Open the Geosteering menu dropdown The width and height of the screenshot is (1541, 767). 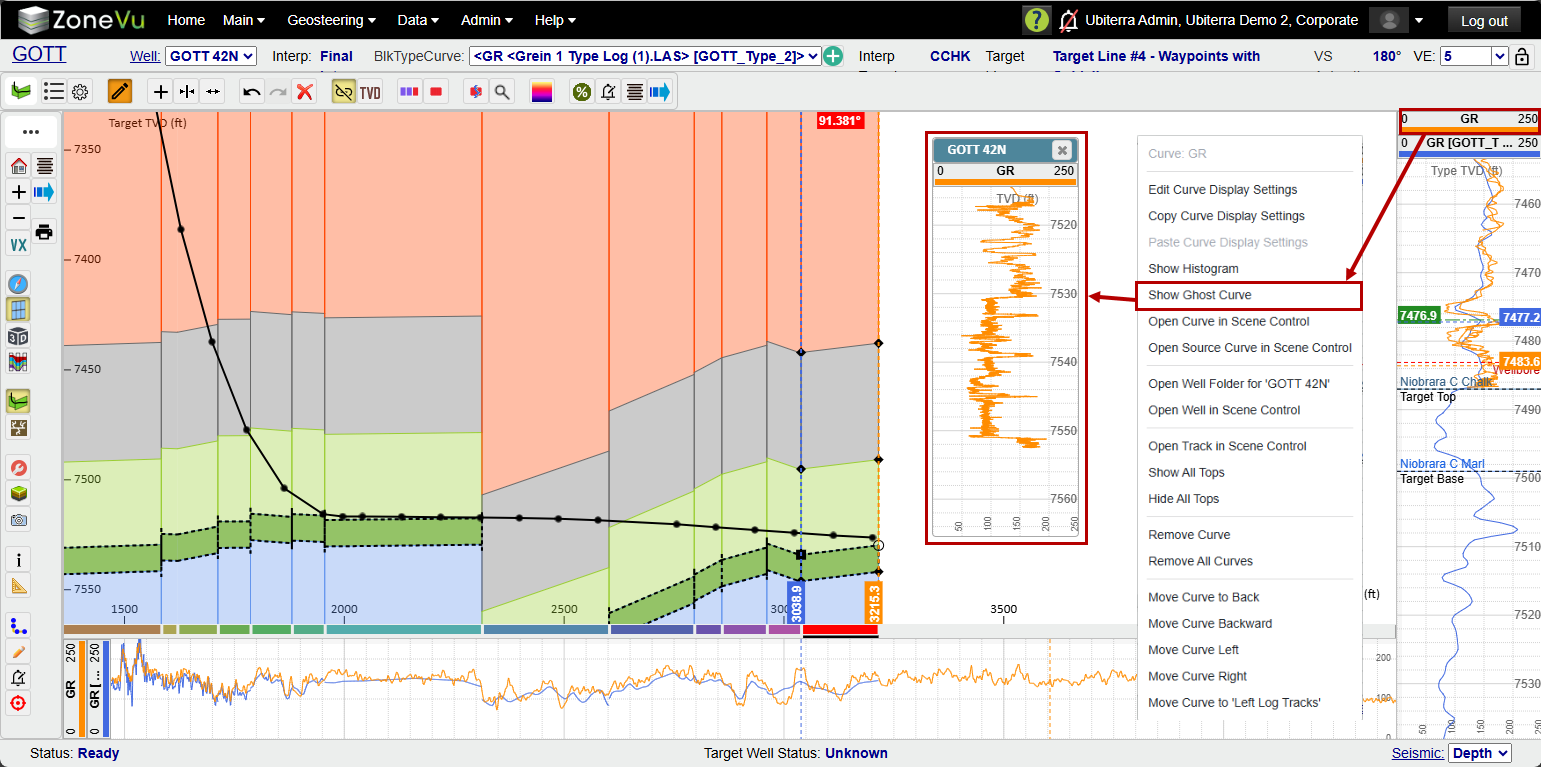[332, 20]
